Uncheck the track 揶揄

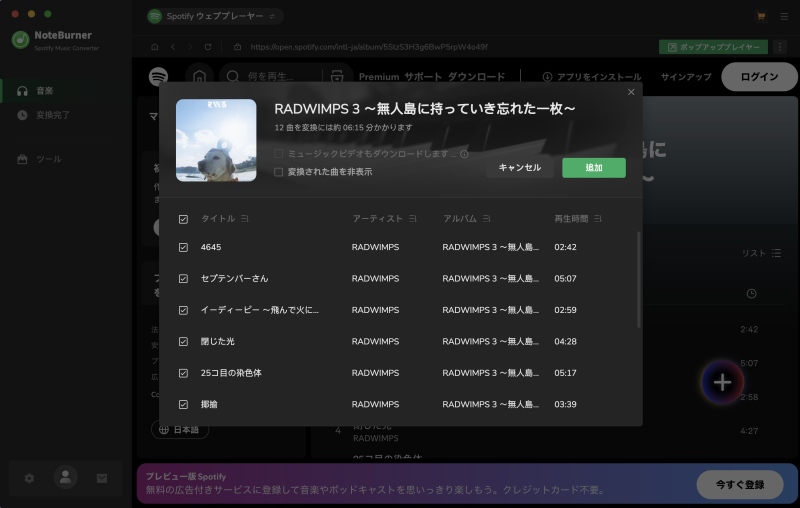pos(183,404)
